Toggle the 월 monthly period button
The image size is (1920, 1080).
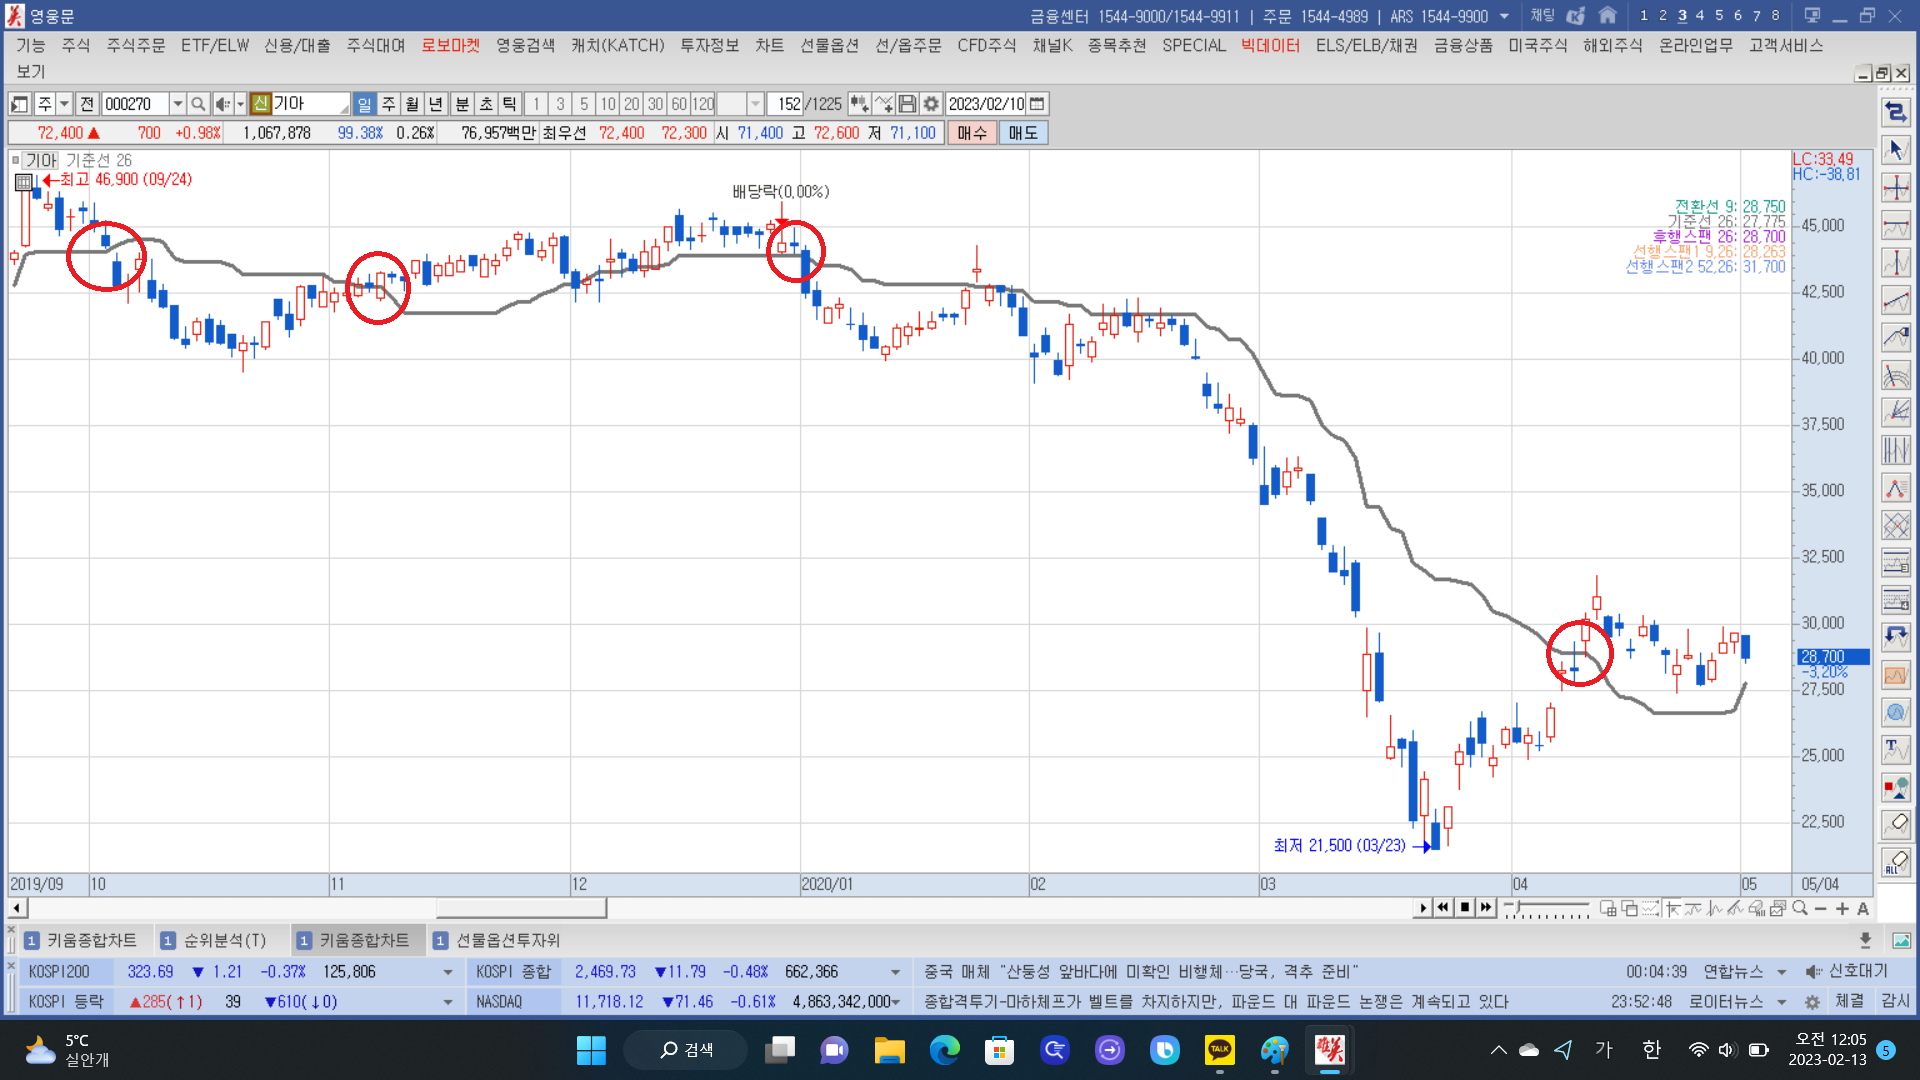click(x=412, y=104)
